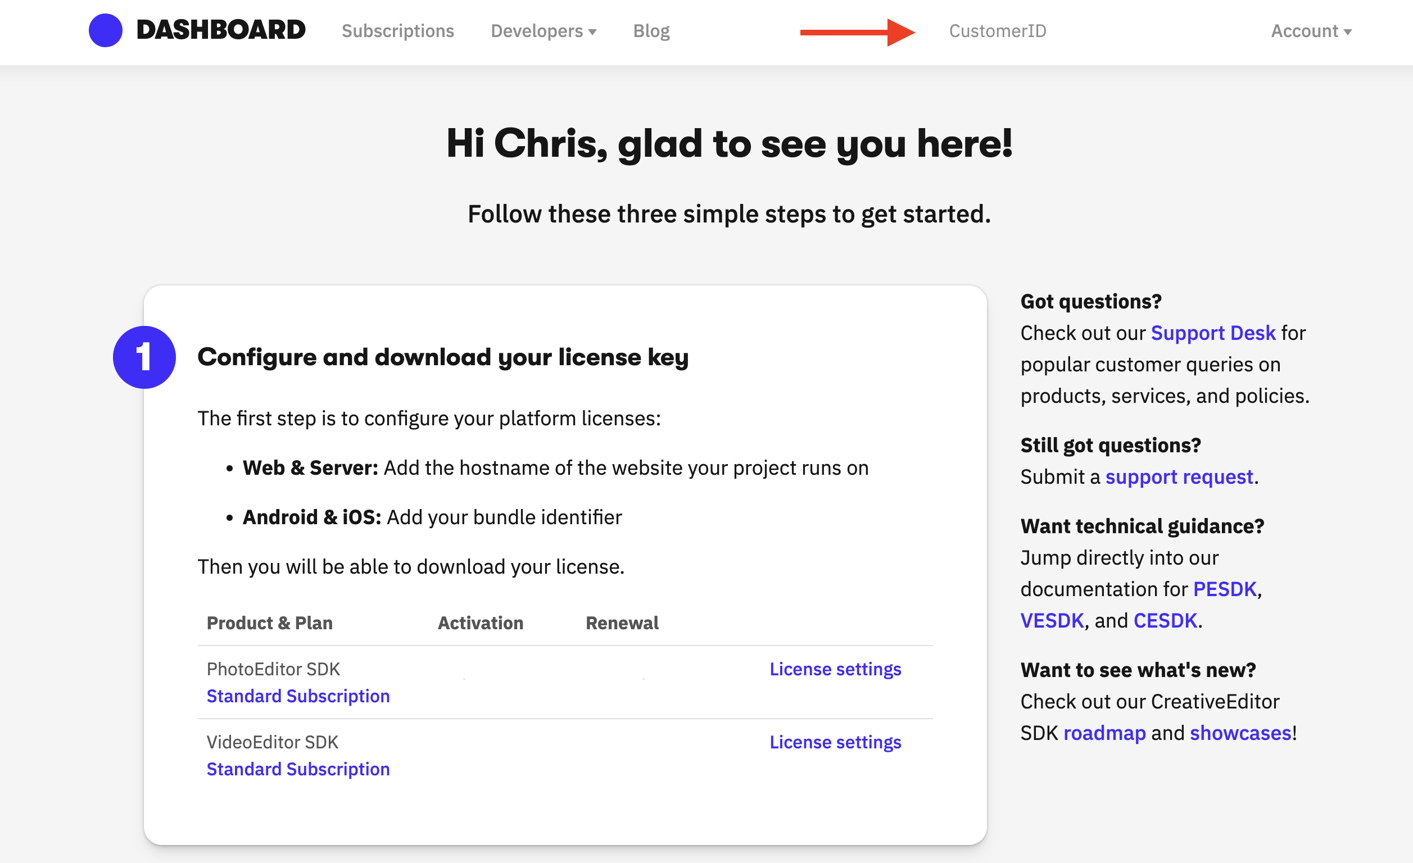View the PhotoEditor SDK Standard Subscription
Viewport: 1413px width, 863px height.
tap(298, 696)
